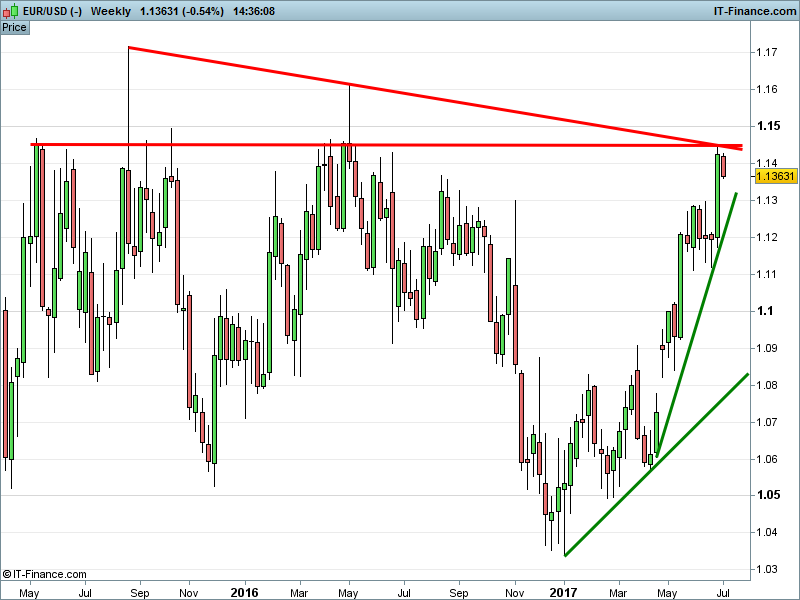Click the EUR/USD (-) instrument name
Screen dimensions: 800x600
53,11
